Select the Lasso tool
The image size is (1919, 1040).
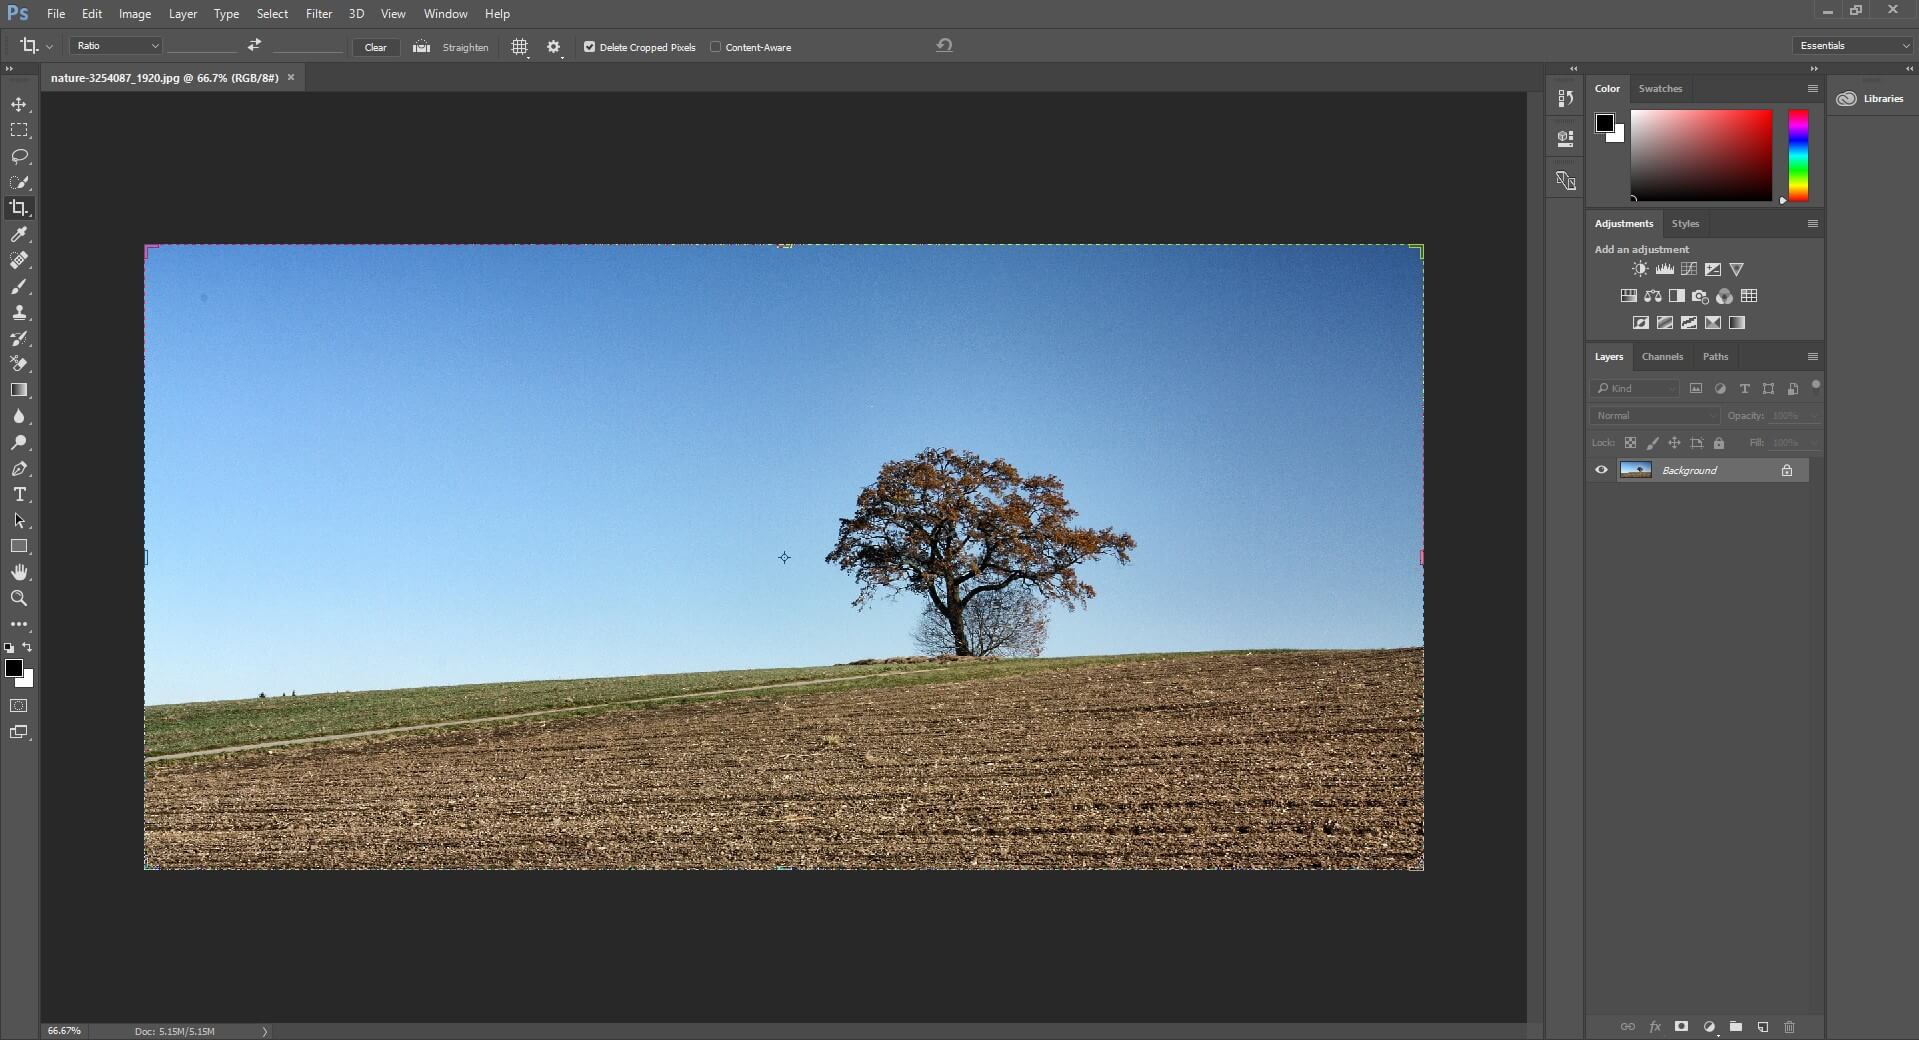(x=20, y=156)
